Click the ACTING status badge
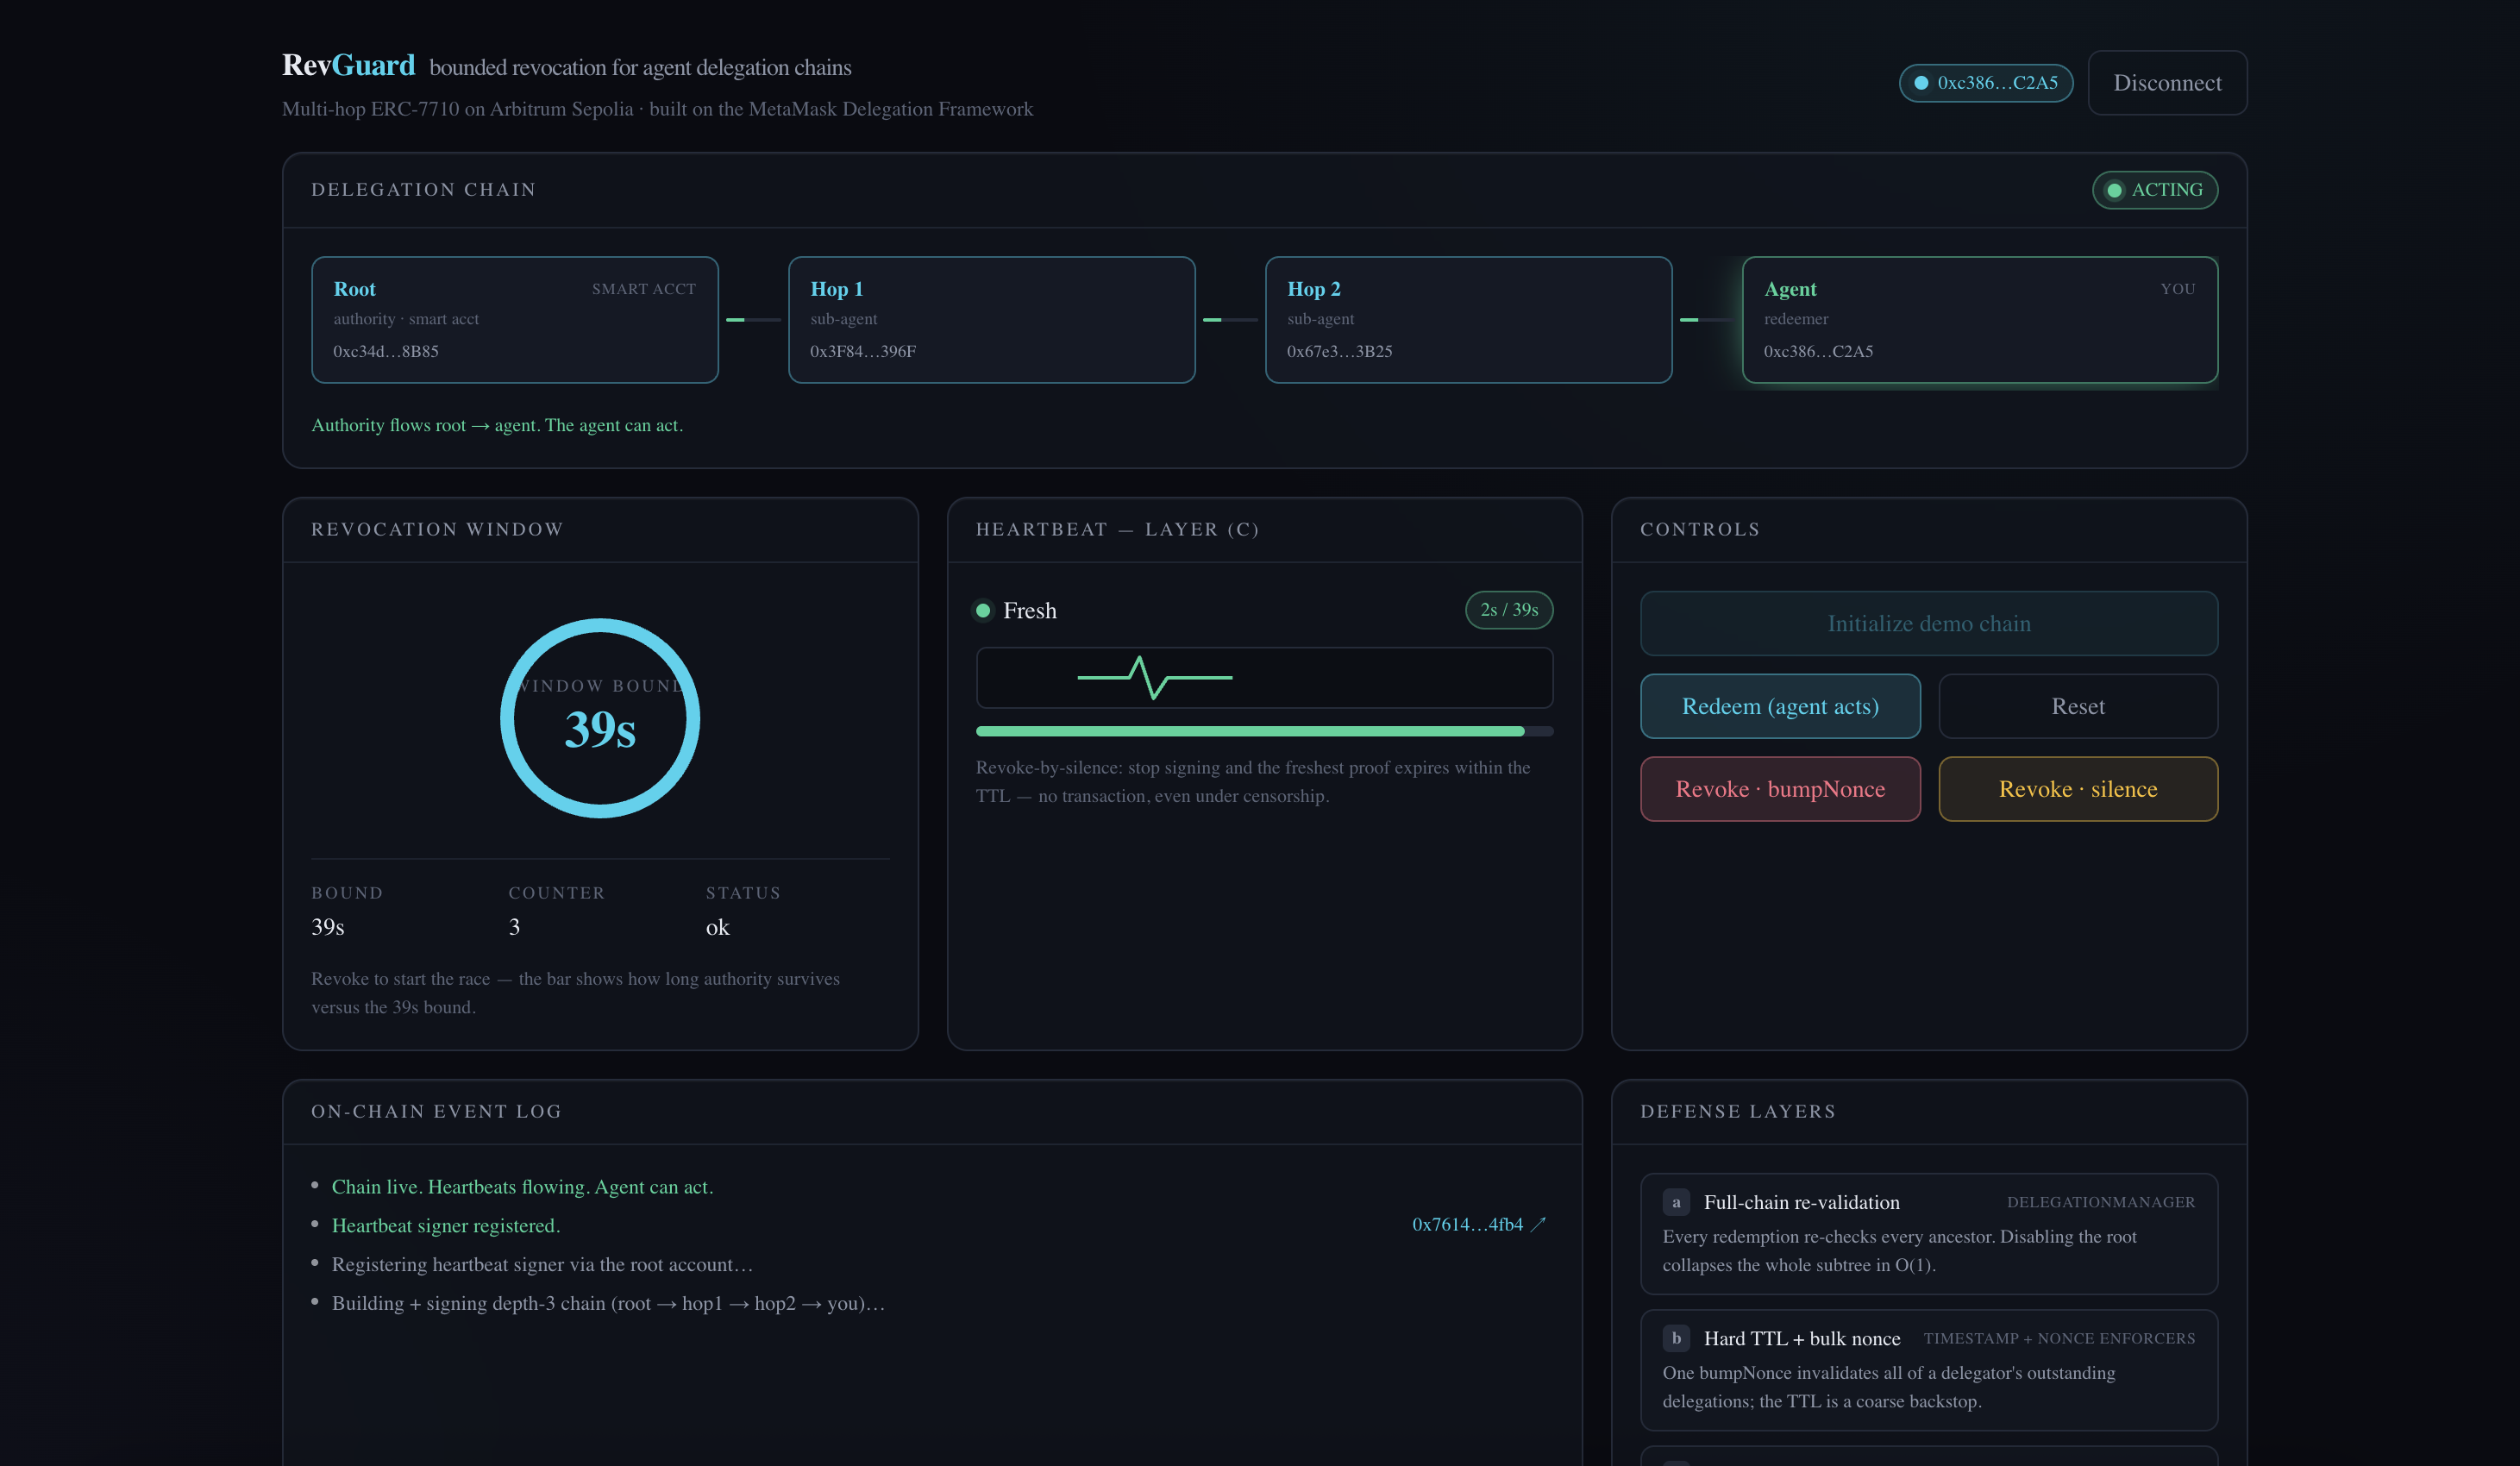 (x=2155, y=190)
